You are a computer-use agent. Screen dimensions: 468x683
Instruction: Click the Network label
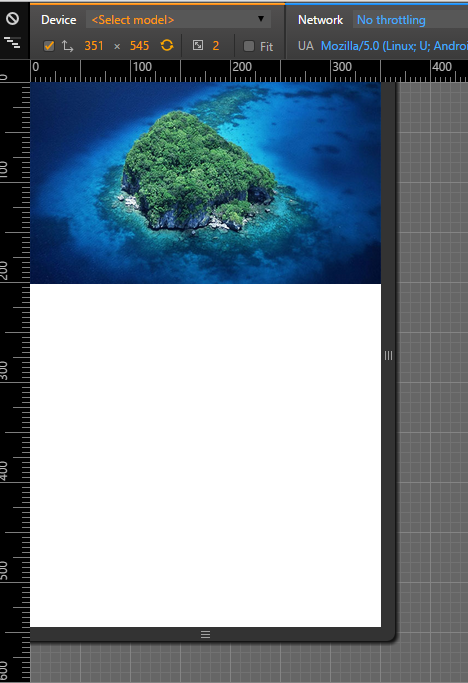(320, 20)
